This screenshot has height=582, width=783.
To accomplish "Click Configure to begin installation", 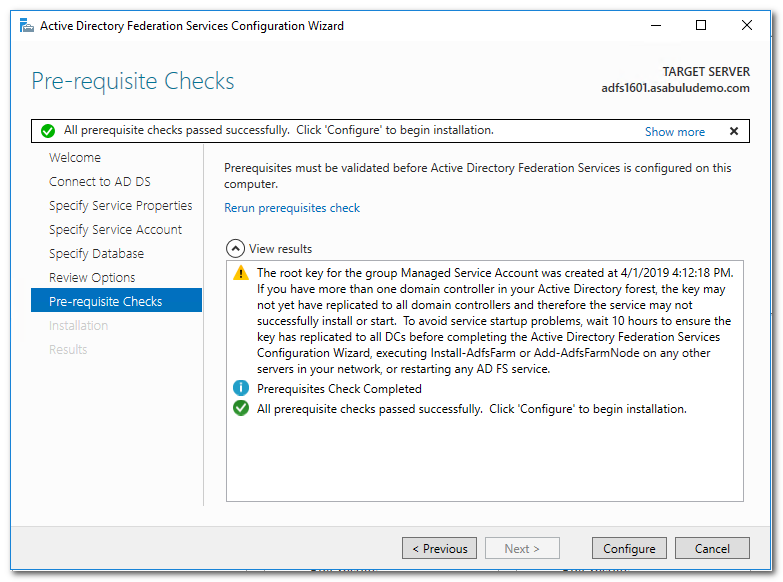I will point(629,548).
